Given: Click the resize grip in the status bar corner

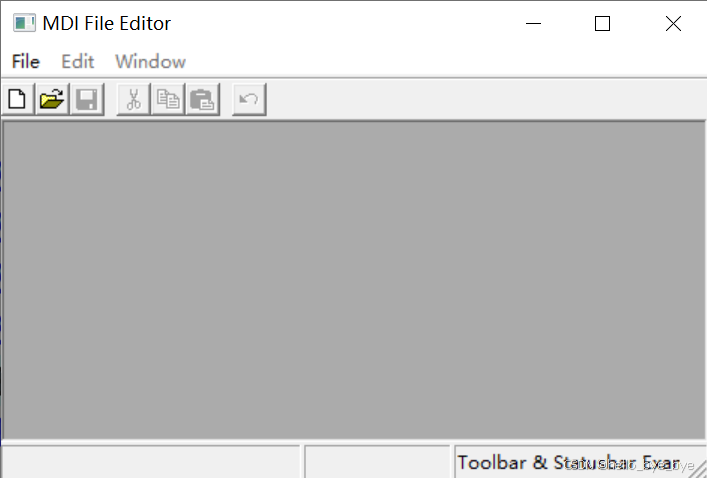Looking at the screenshot, I should click(697, 469).
